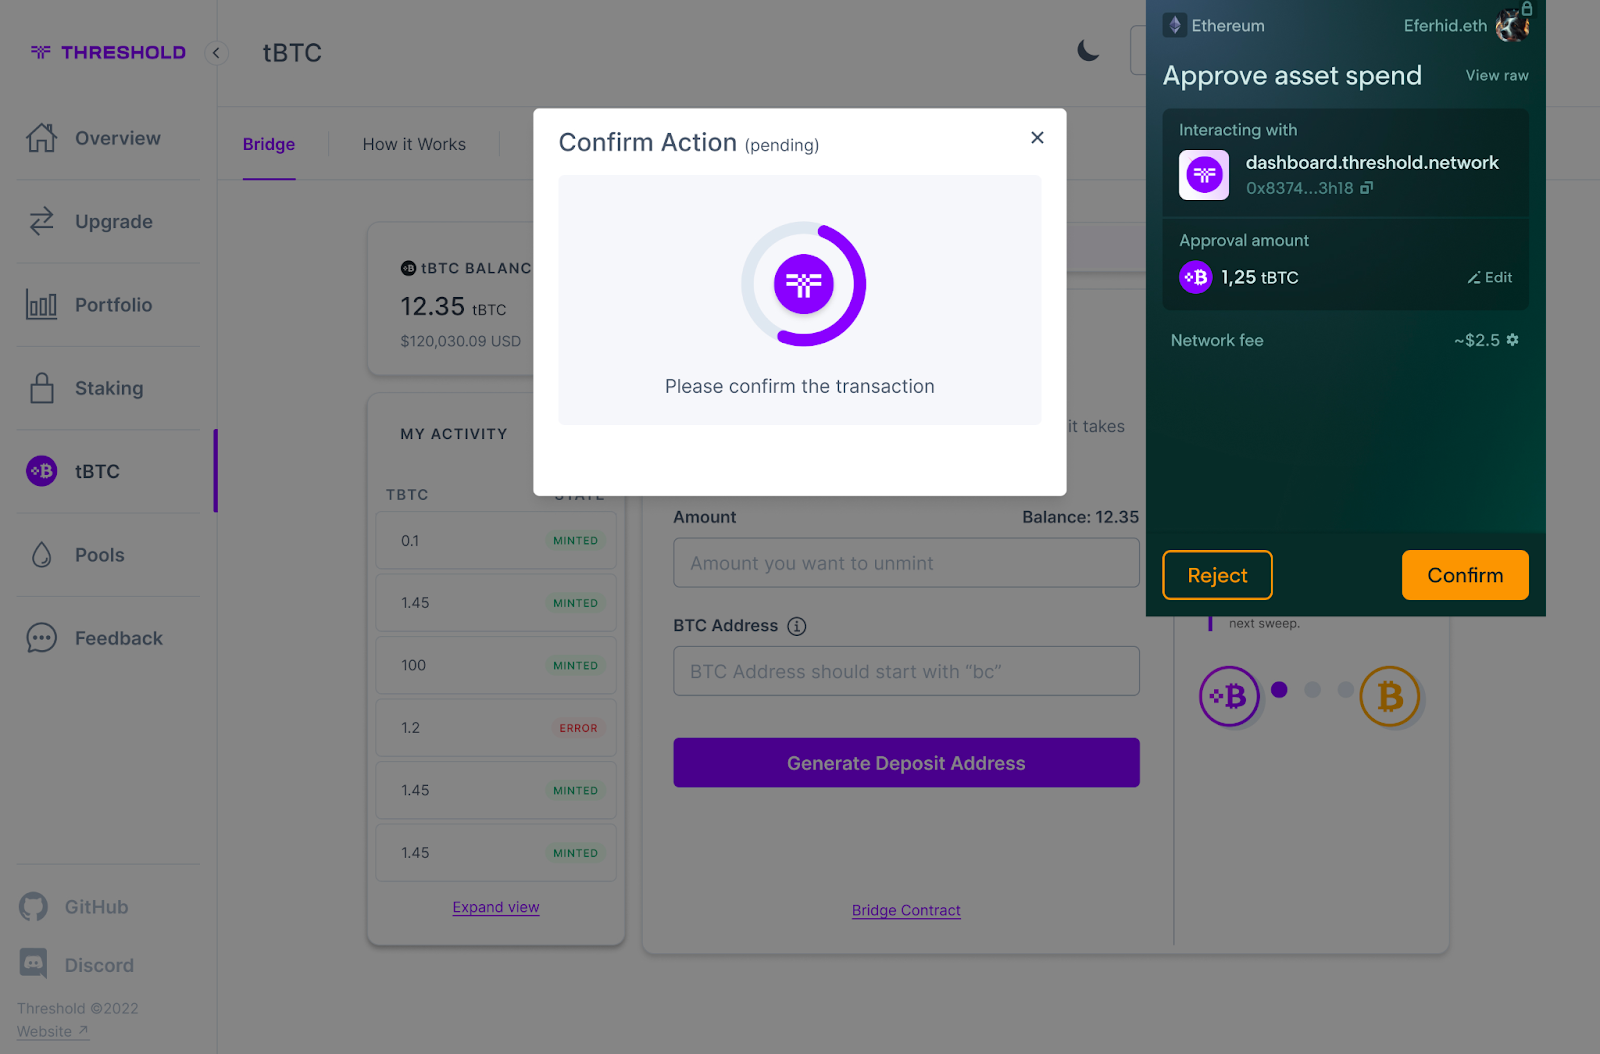
Task: Click the lock icon on the wallet popup
Action: pyautogui.click(x=1527, y=8)
